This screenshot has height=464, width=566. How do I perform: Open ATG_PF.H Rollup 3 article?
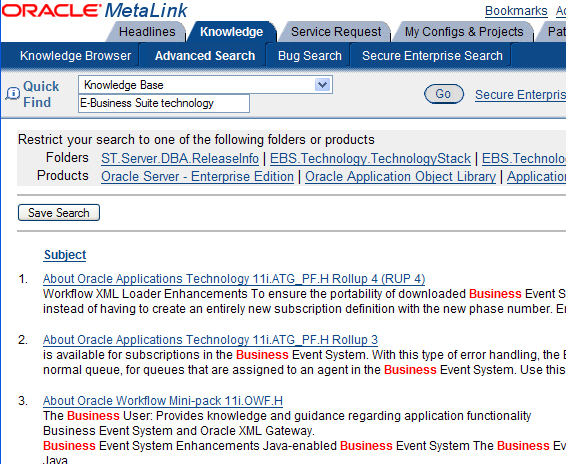pyautogui.click(x=210, y=340)
